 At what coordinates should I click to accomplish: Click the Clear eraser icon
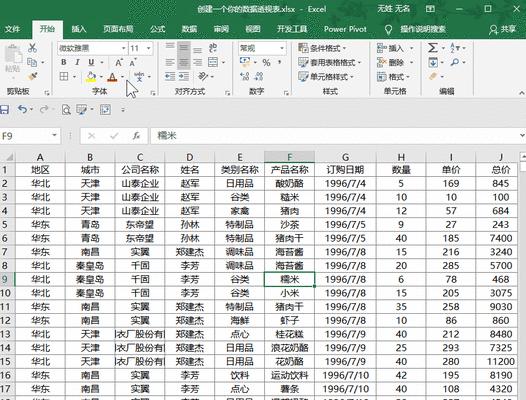pos(433,77)
